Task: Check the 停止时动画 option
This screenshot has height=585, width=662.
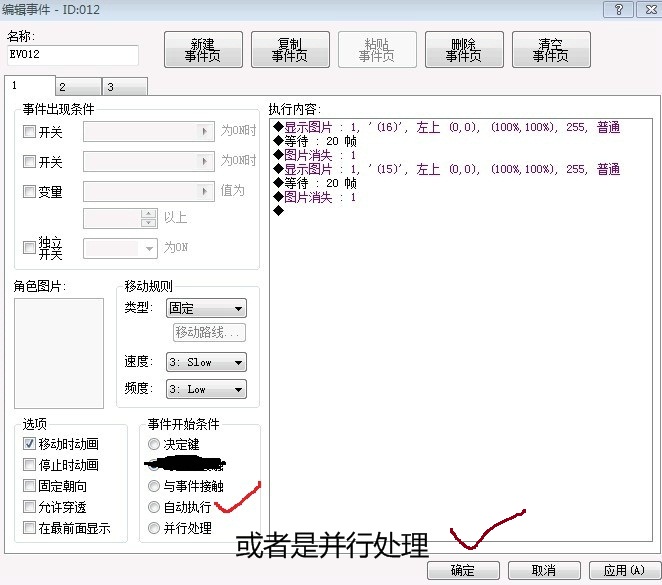Action: coord(29,465)
